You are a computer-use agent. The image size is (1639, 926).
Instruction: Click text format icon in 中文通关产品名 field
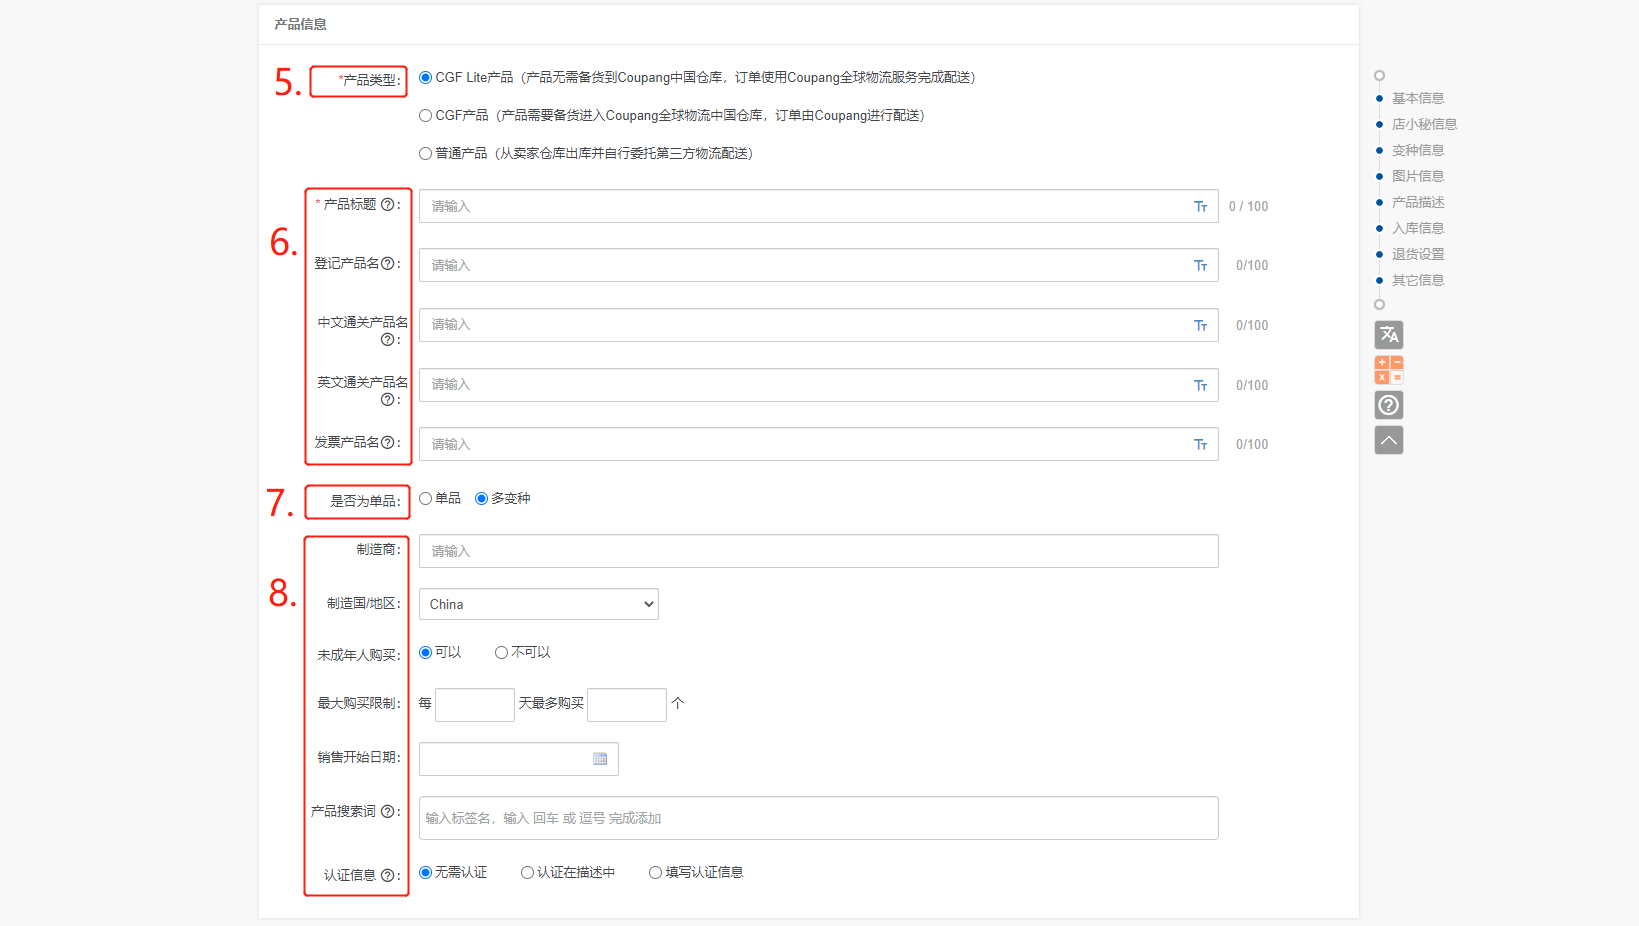pyautogui.click(x=1200, y=326)
